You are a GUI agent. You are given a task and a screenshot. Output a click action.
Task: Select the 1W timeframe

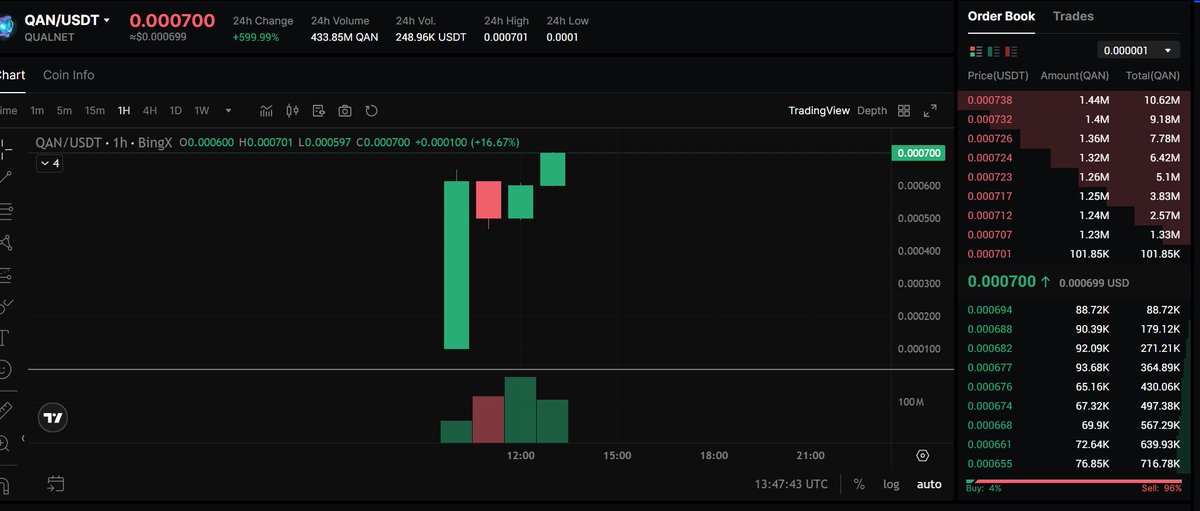pos(202,110)
